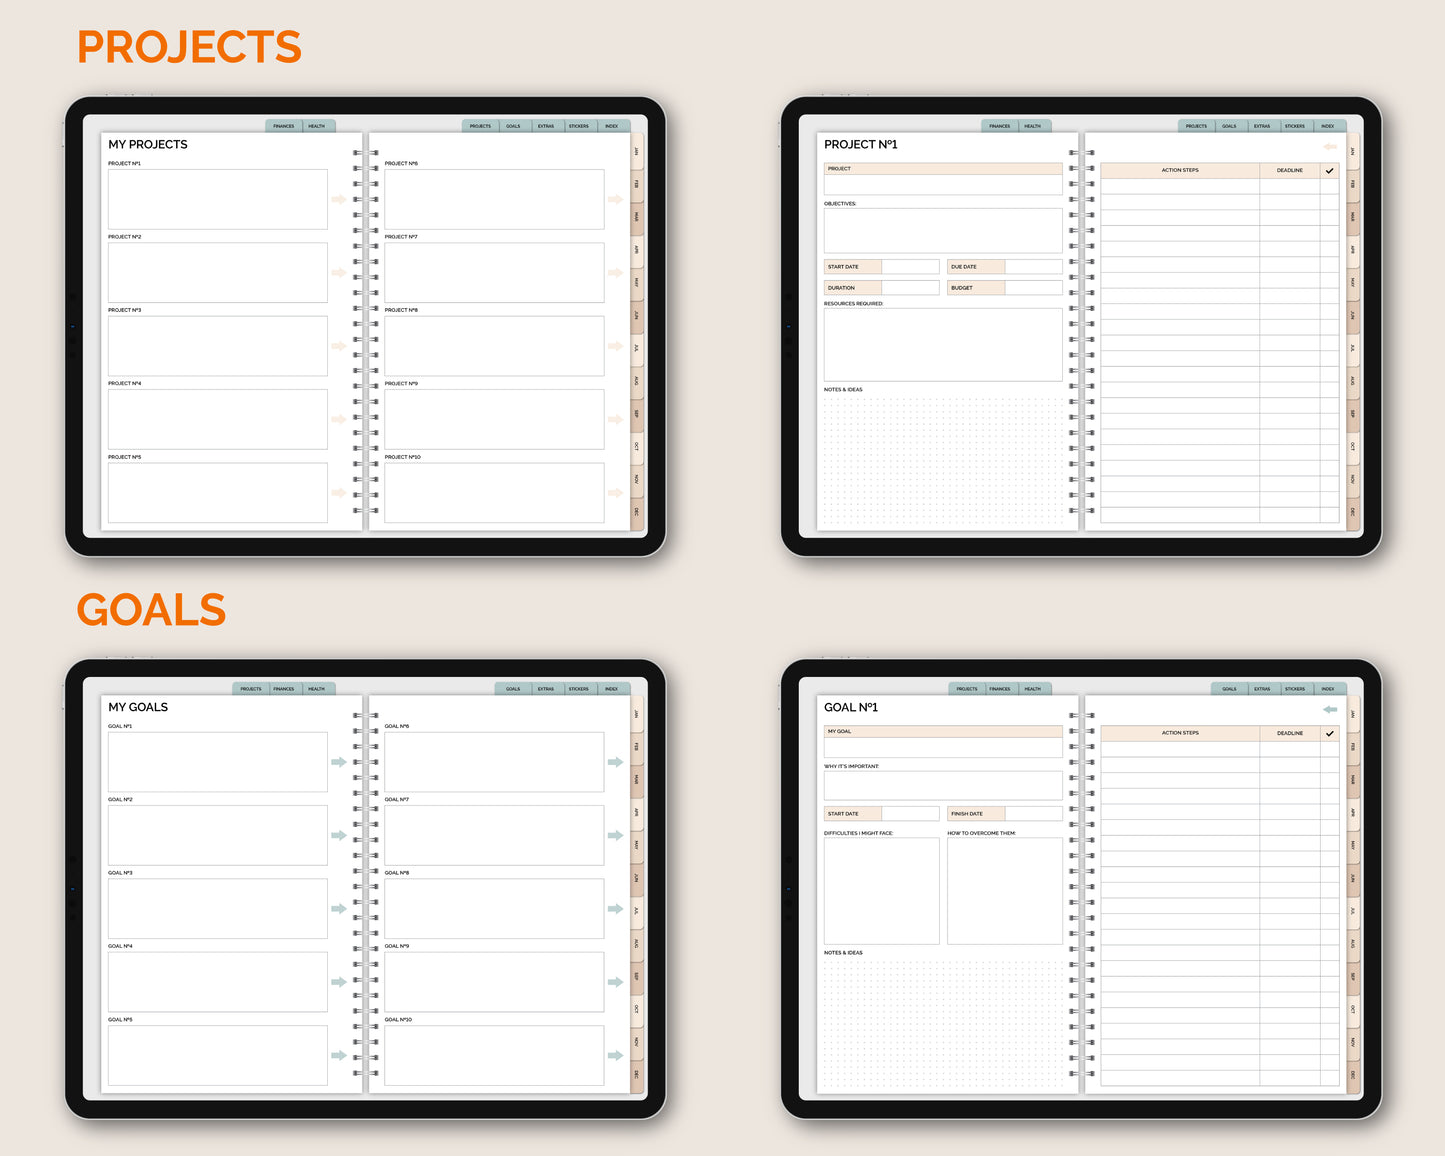Click the MY PROJECTS page title

[148, 145]
